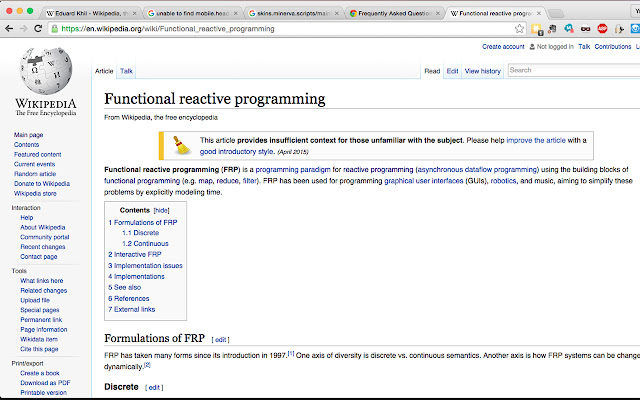The image size is (640, 400).
Task: Open the sunglasses-face extension icon
Action: [x=585, y=29]
